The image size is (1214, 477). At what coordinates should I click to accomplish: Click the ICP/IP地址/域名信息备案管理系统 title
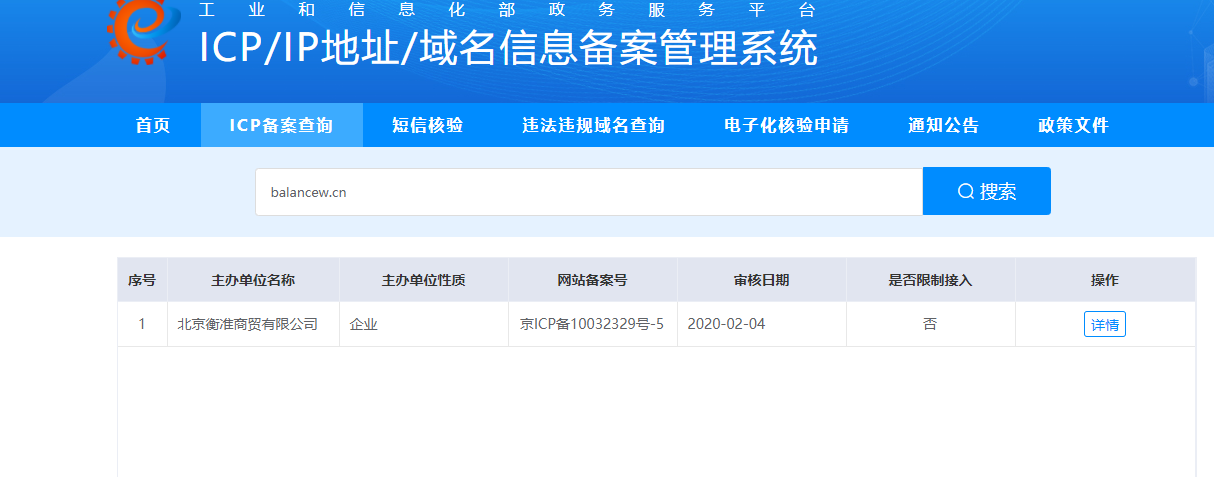point(508,49)
